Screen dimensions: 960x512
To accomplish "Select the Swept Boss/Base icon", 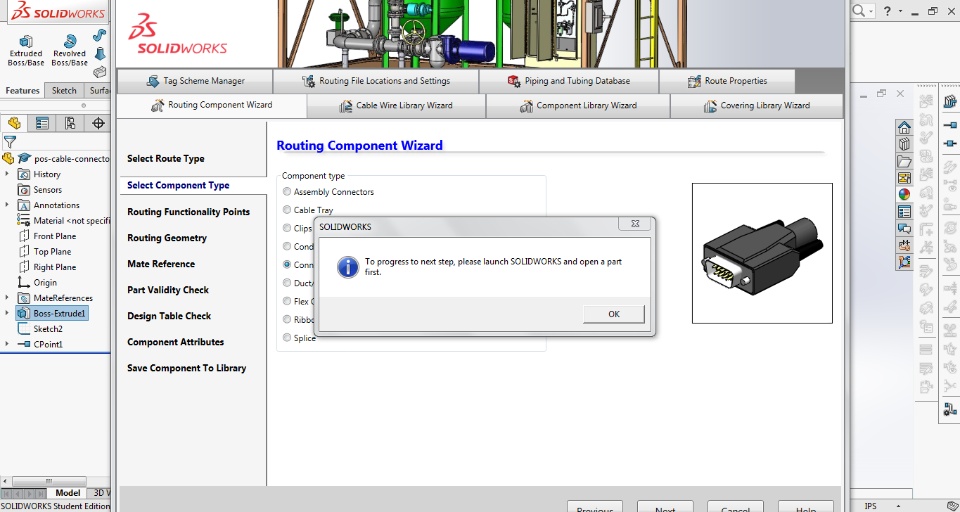I will pos(99,36).
